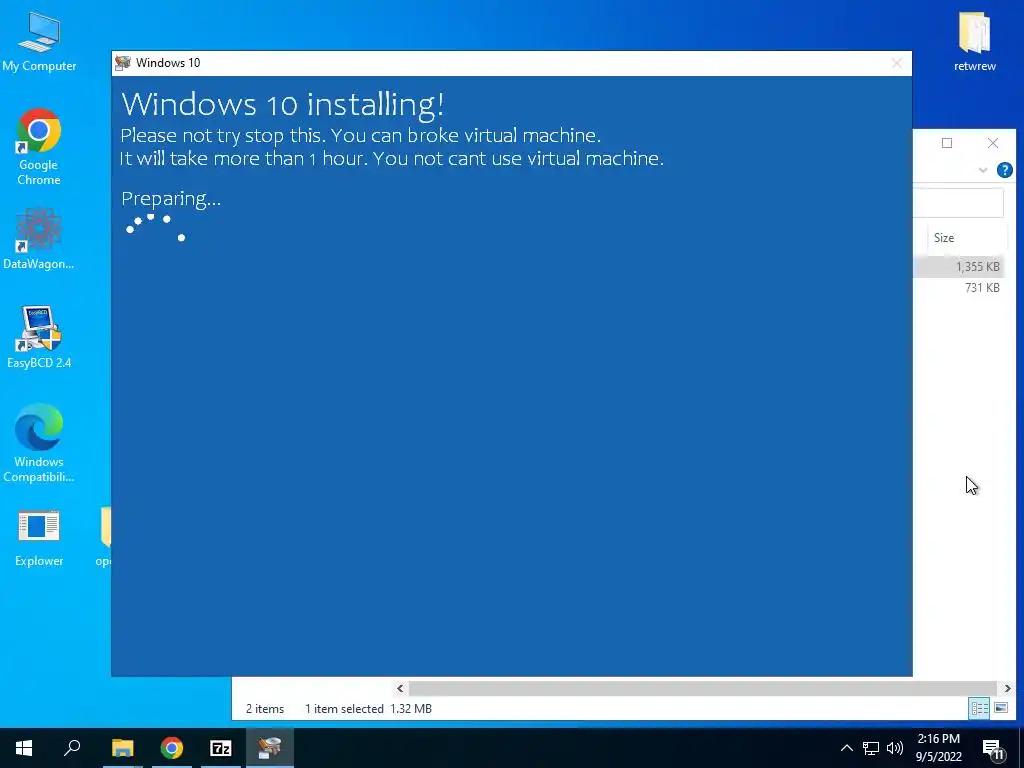
Task: Switch Explorer to large icons view
Action: 1000,708
